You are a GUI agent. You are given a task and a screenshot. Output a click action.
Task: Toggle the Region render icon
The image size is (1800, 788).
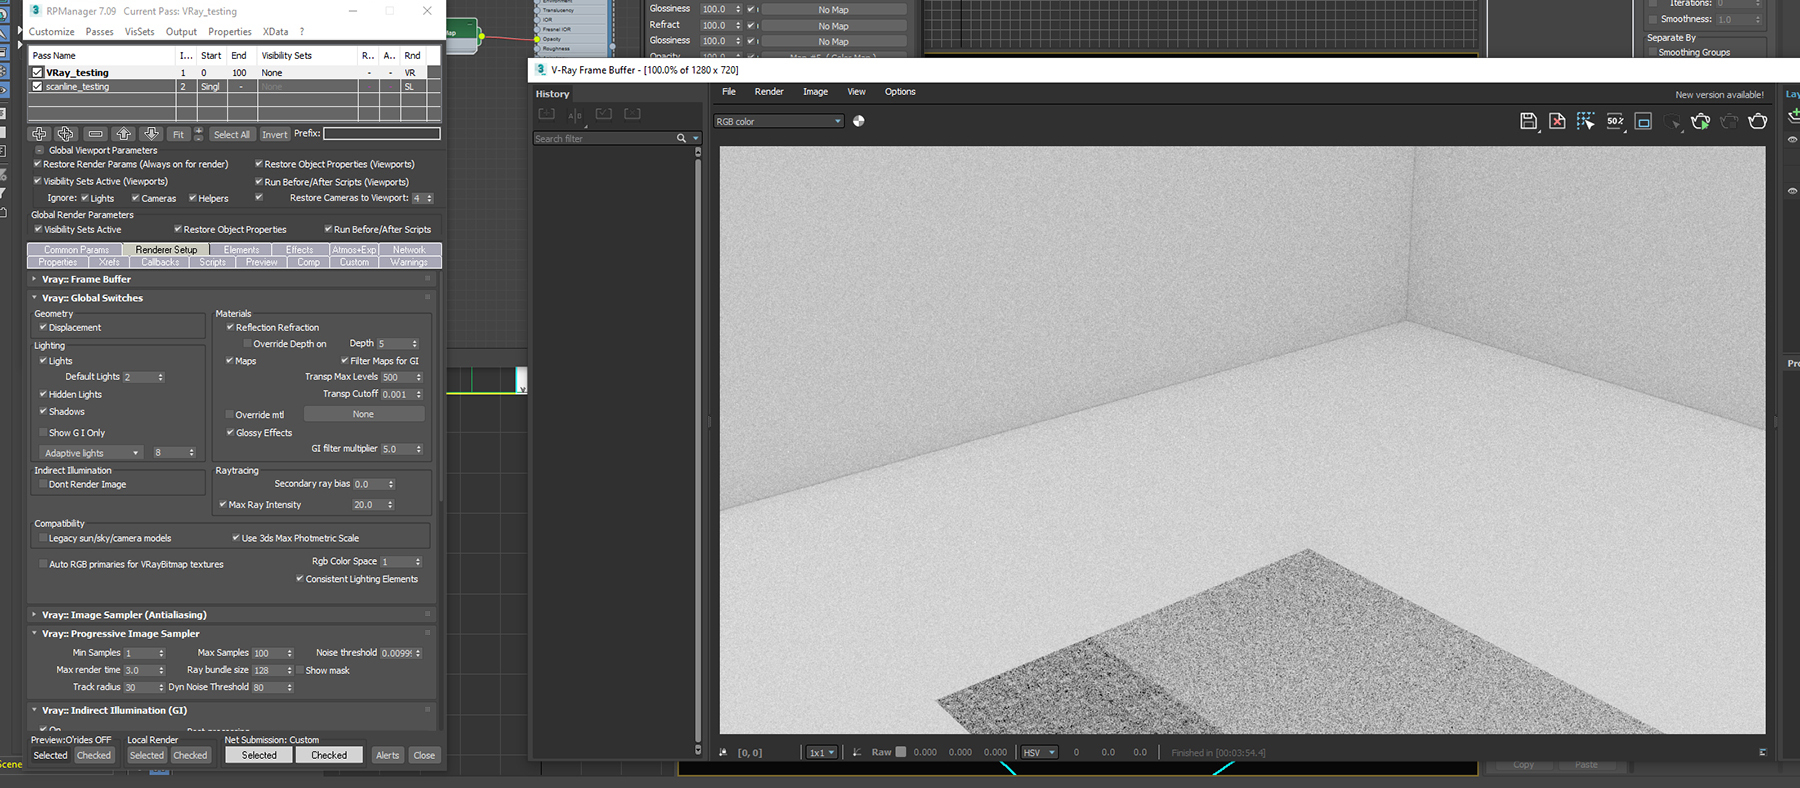click(1643, 121)
